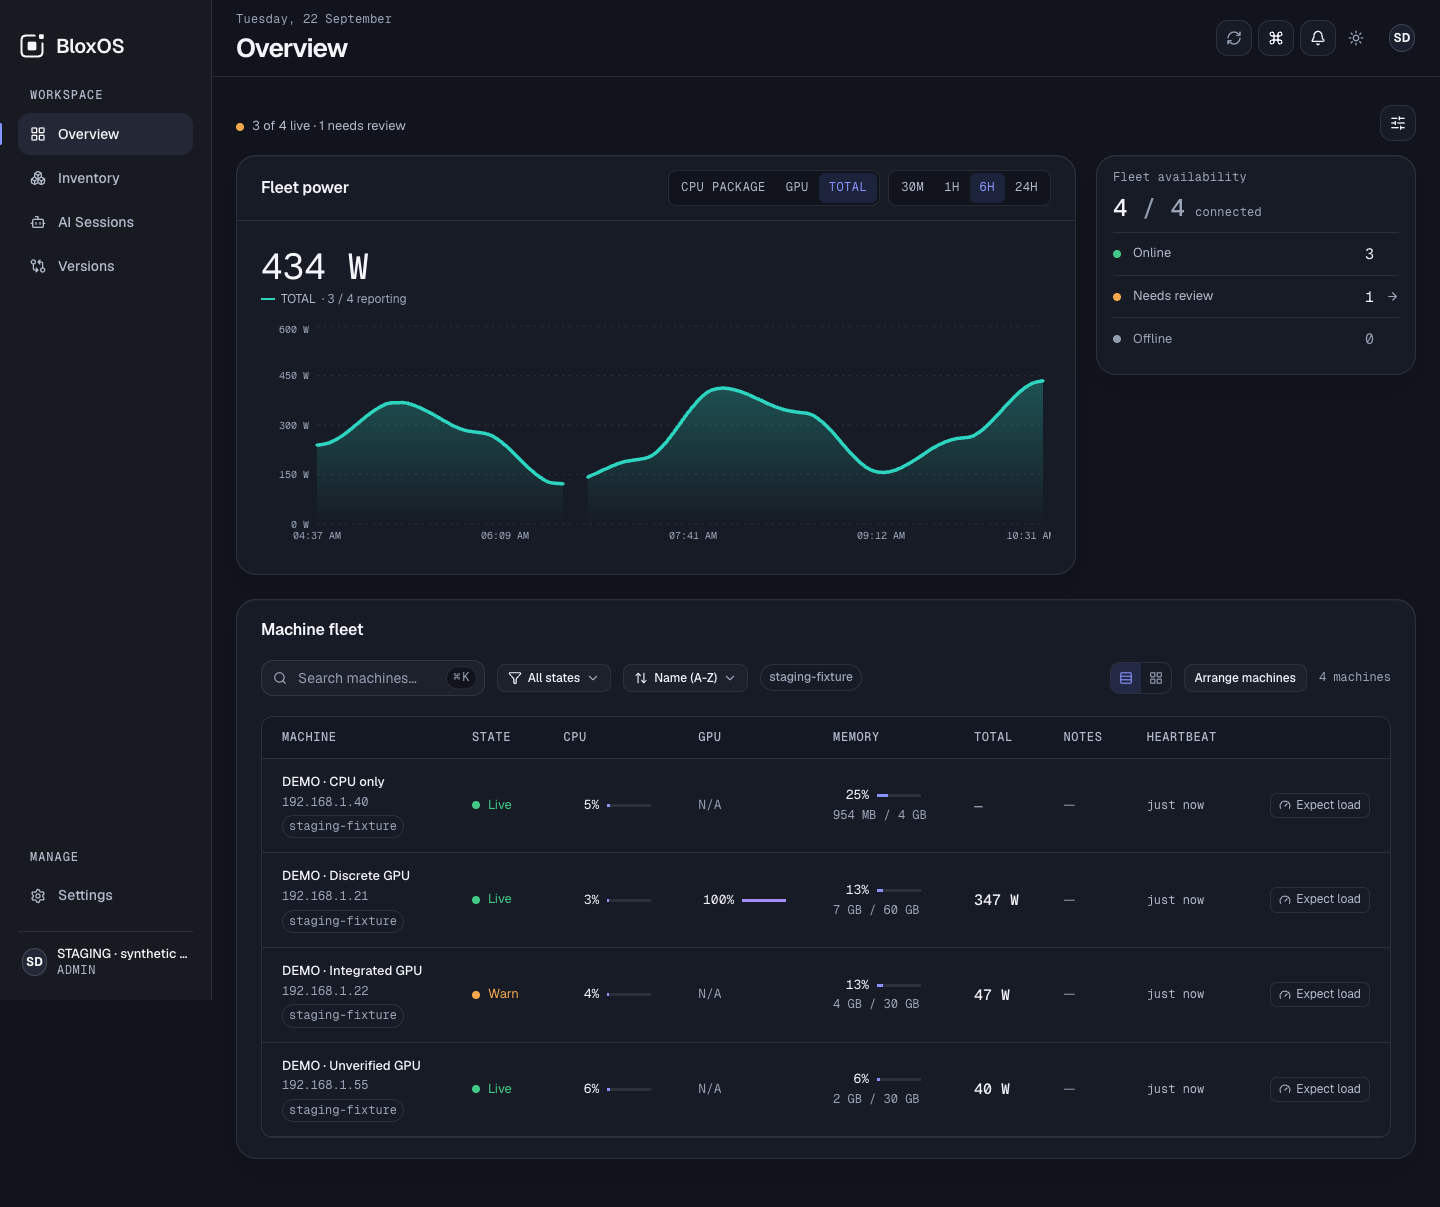This screenshot has width=1440, height=1207.
Task: Open STAGING synthetic account switcher
Action: pos(106,962)
